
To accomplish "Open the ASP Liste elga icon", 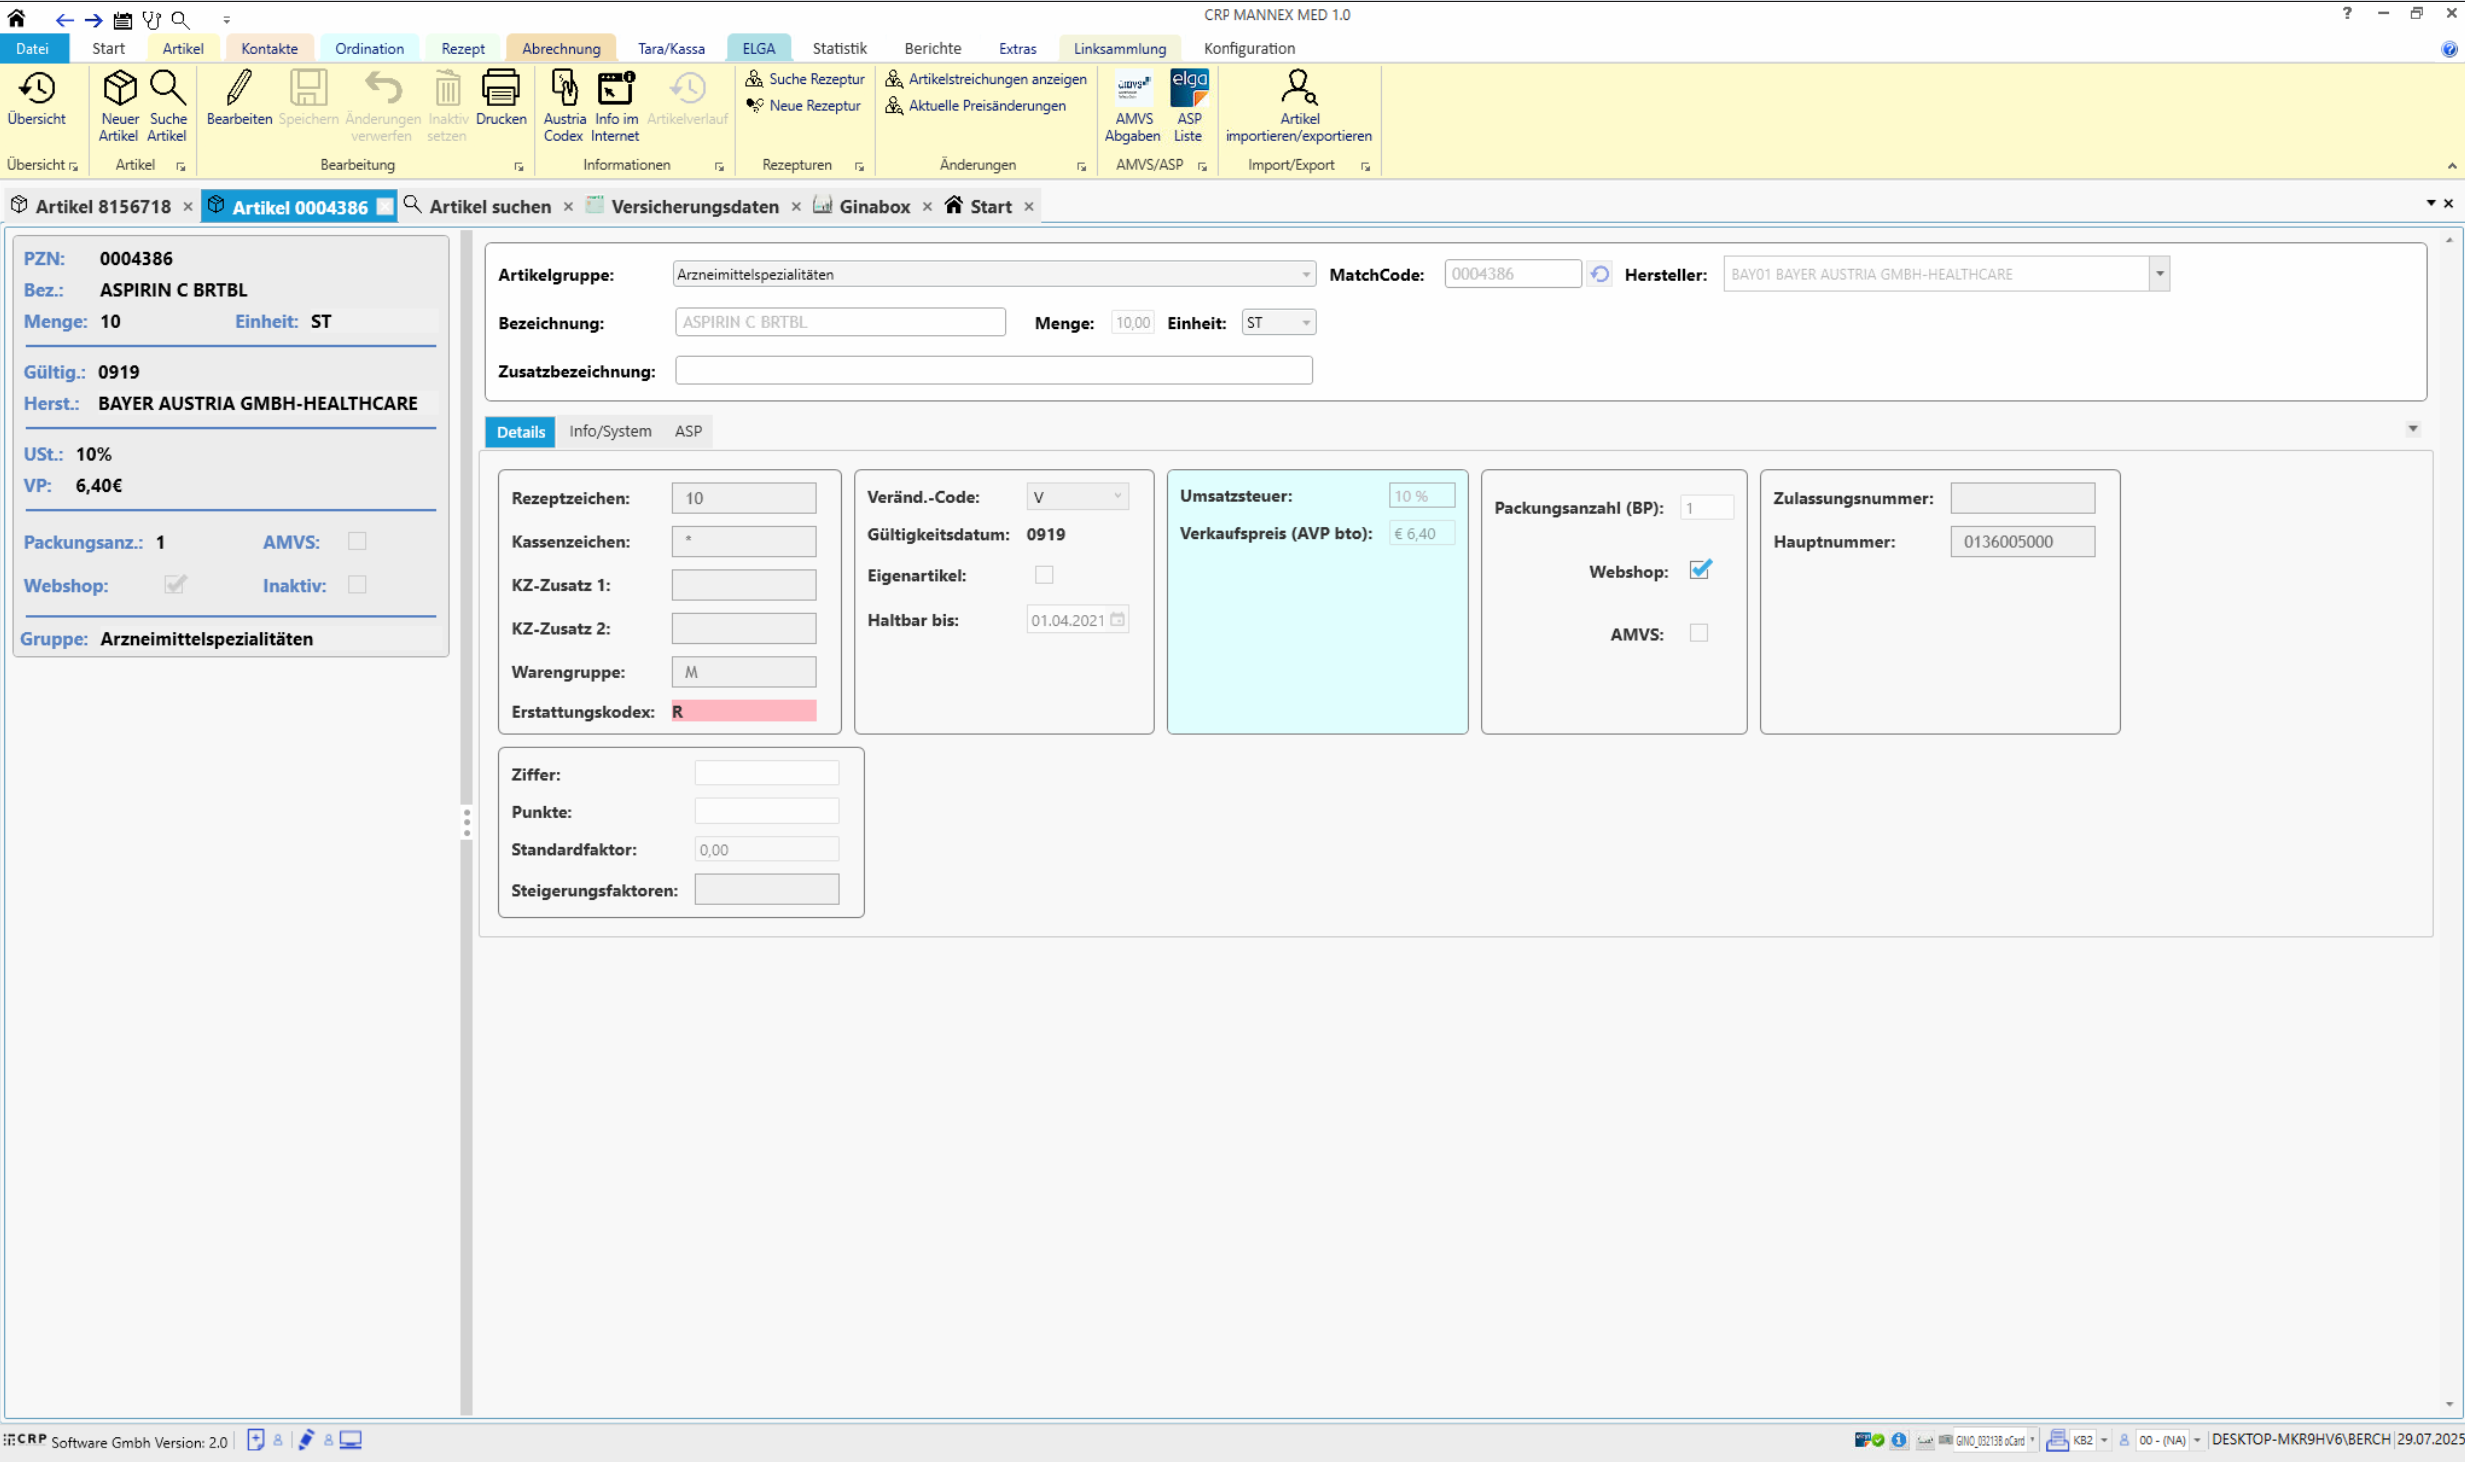I will pos(1188,106).
